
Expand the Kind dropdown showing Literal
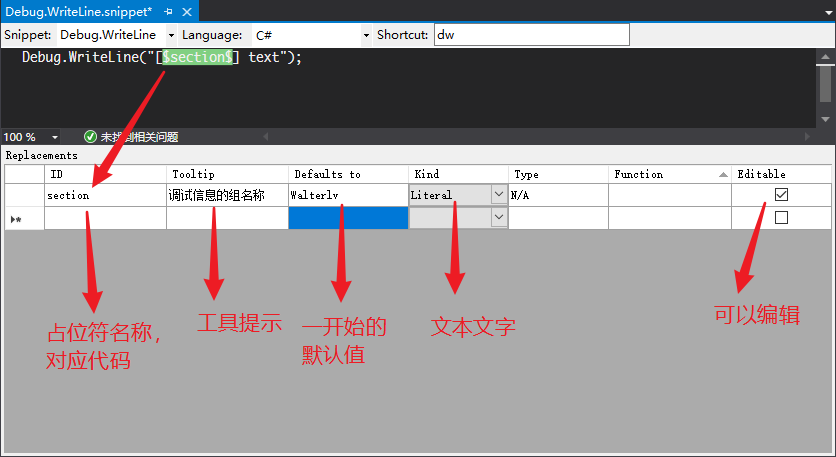(498, 195)
